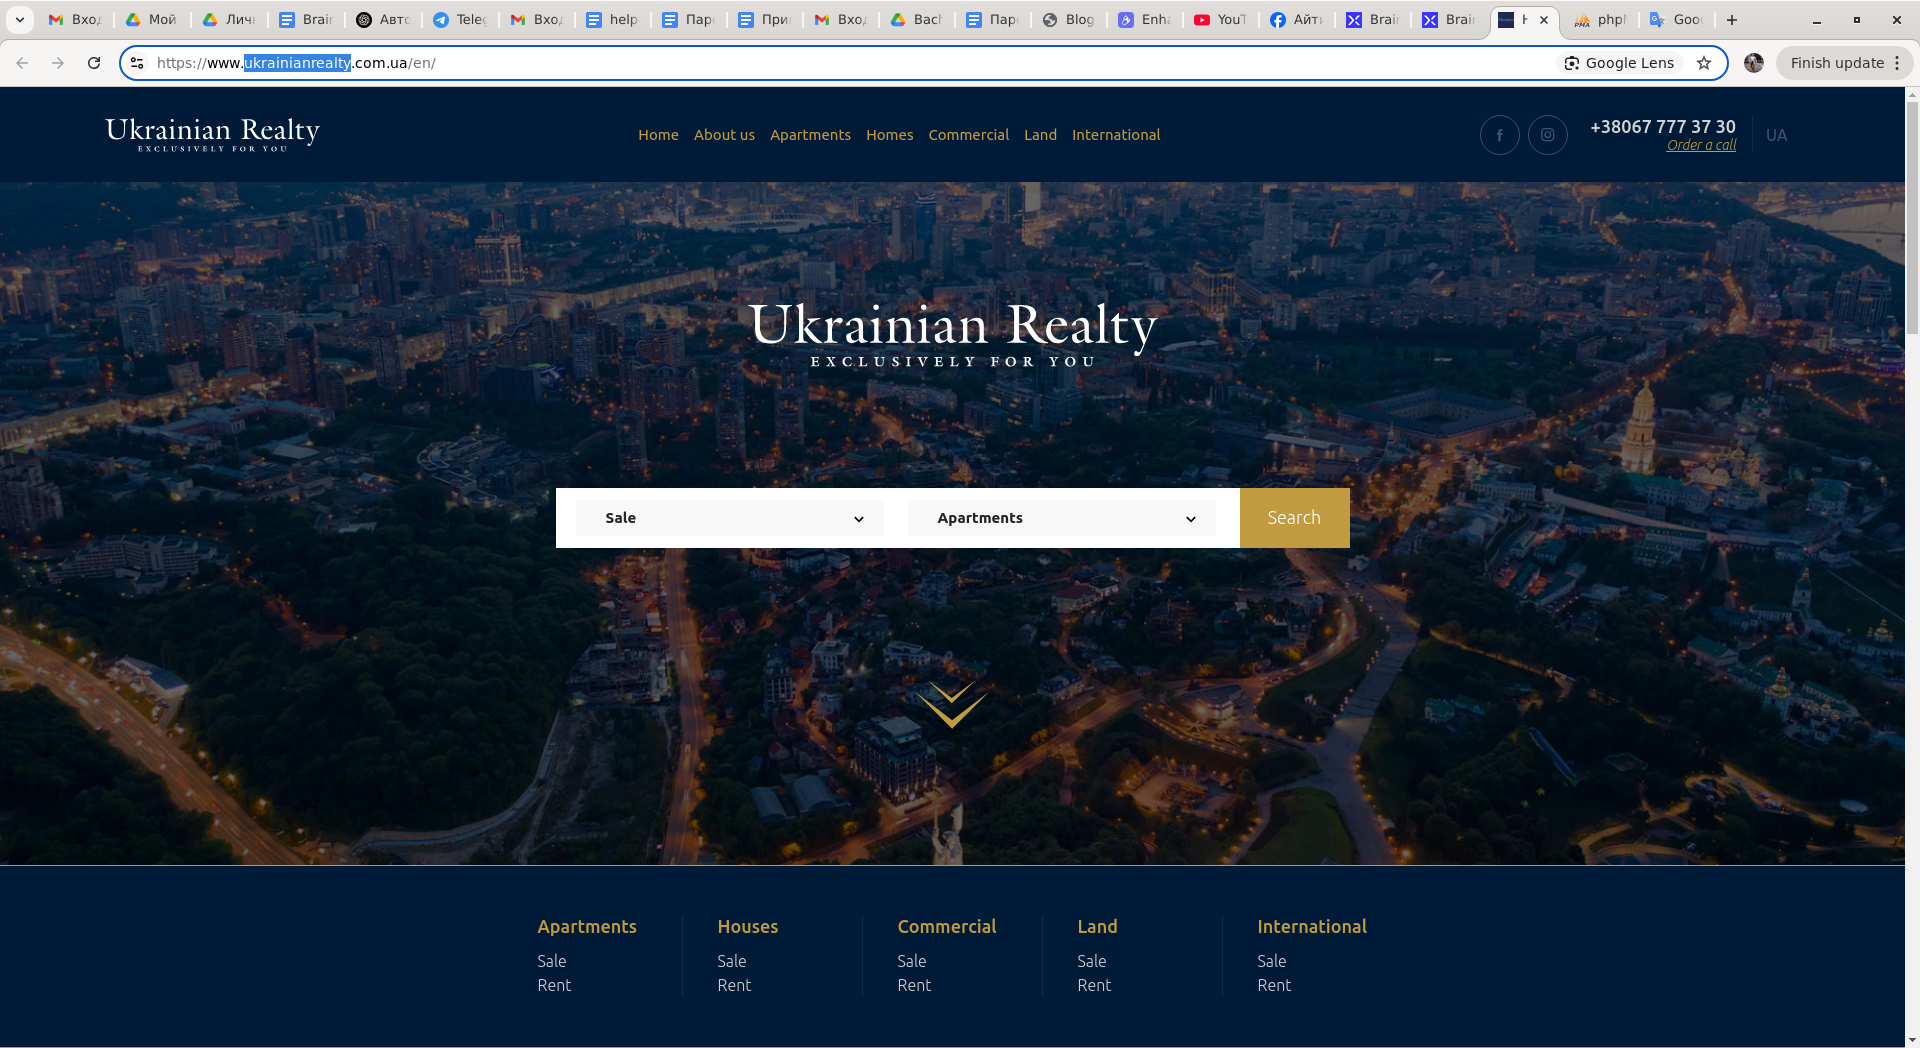Select Commercial in the navigation menu
Image resolution: width=1920 pixels, height=1048 pixels.
(x=967, y=134)
